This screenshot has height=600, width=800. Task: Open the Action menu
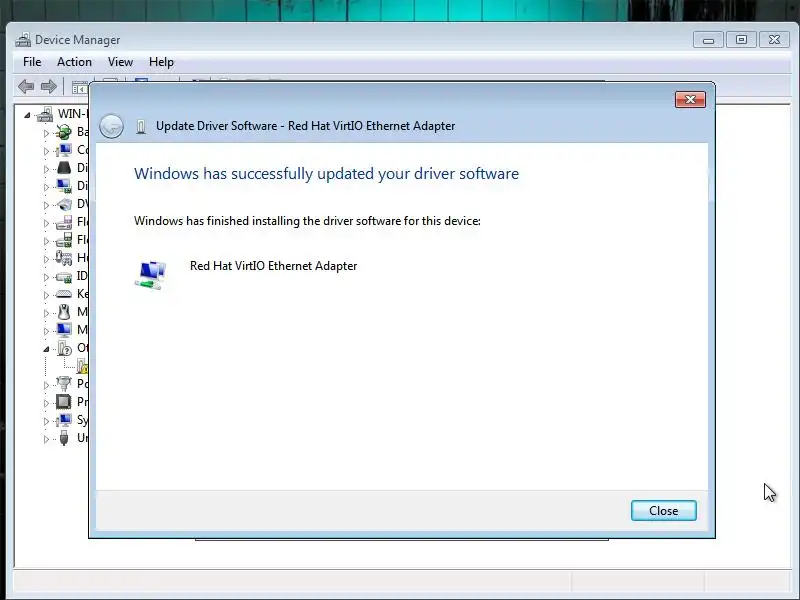pyautogui.click(x=74, y=62)
